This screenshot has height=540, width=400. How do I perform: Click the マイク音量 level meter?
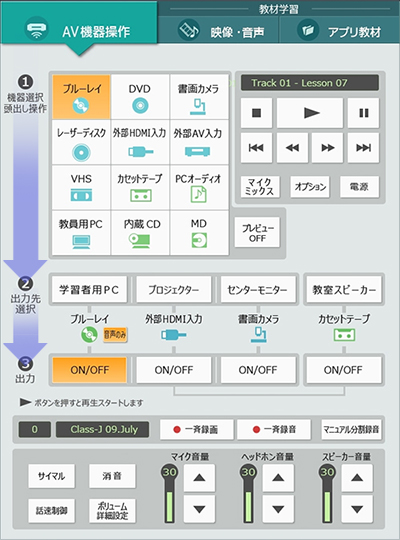(170, 494)
